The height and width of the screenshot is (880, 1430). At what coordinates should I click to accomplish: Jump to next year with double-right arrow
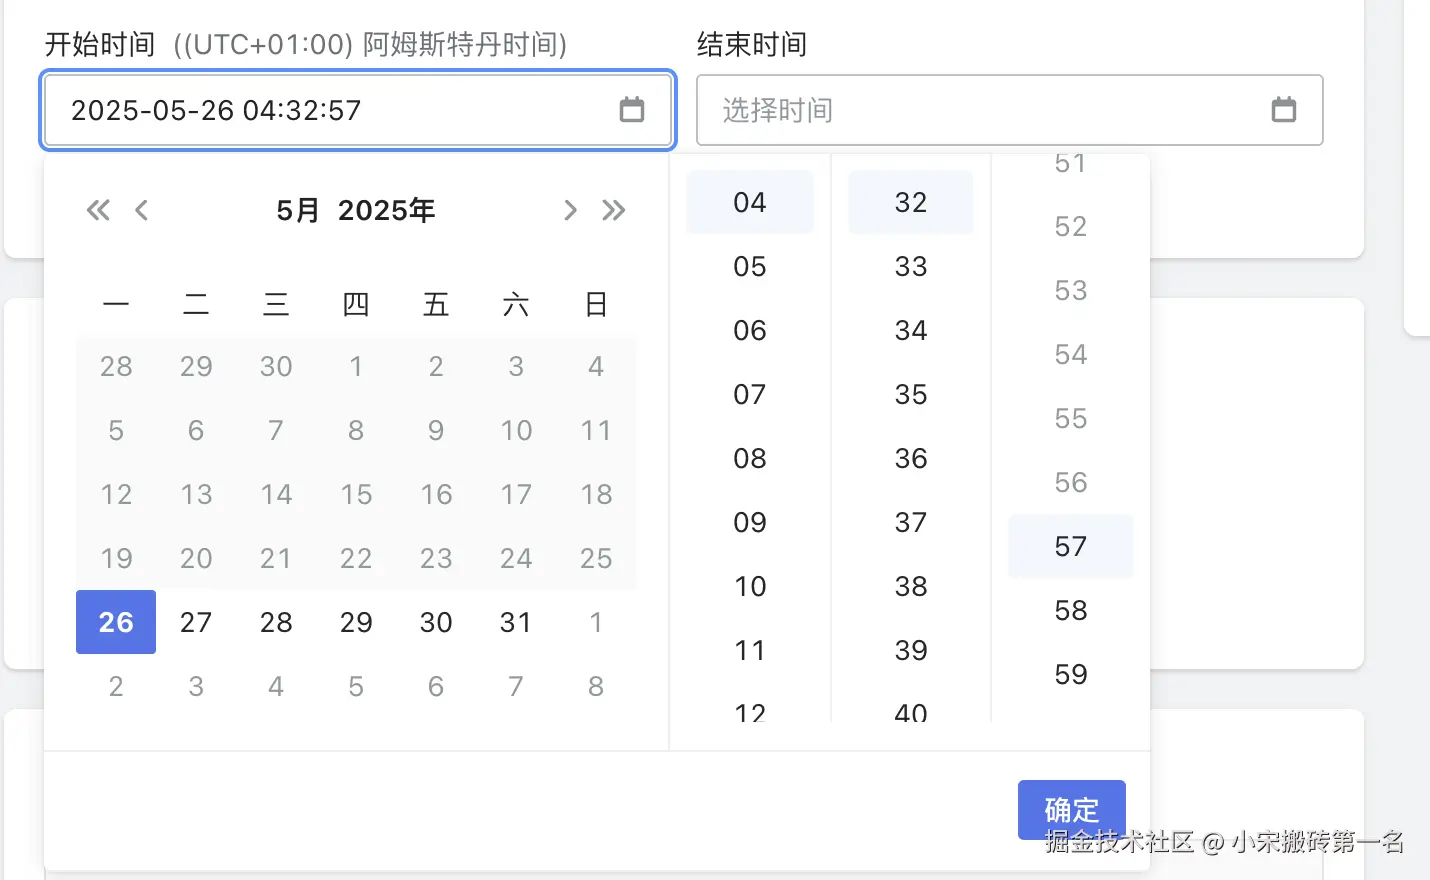coord(614,210)
